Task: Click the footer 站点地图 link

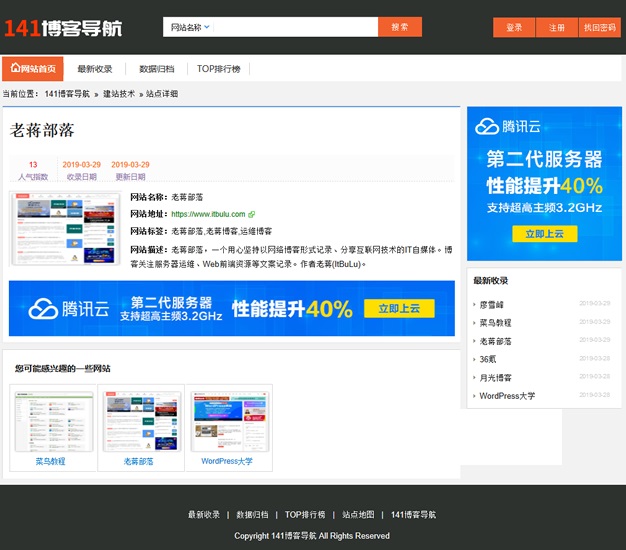Action: coord(358,515)
